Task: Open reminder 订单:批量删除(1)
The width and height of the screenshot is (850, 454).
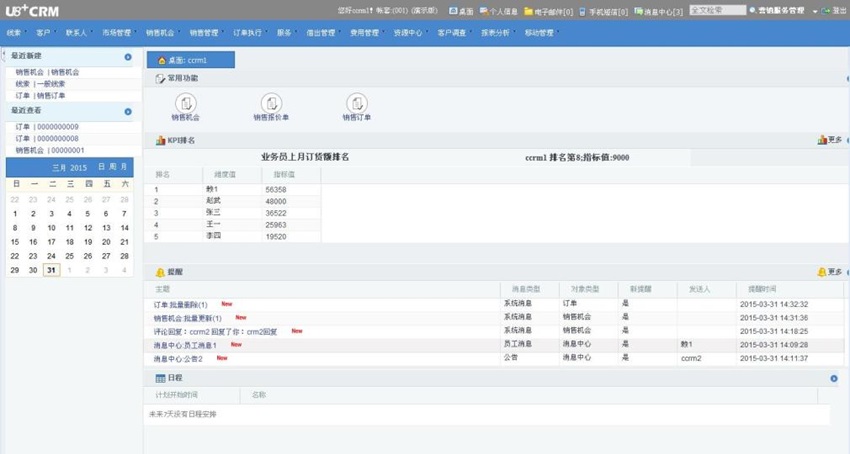Action: (181, 305)
